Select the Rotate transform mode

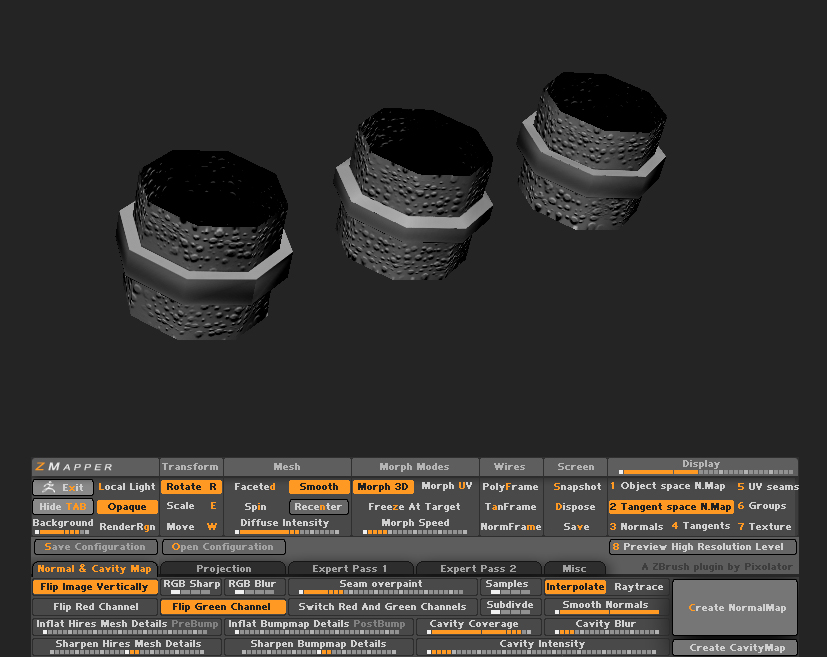pos(189,487)
